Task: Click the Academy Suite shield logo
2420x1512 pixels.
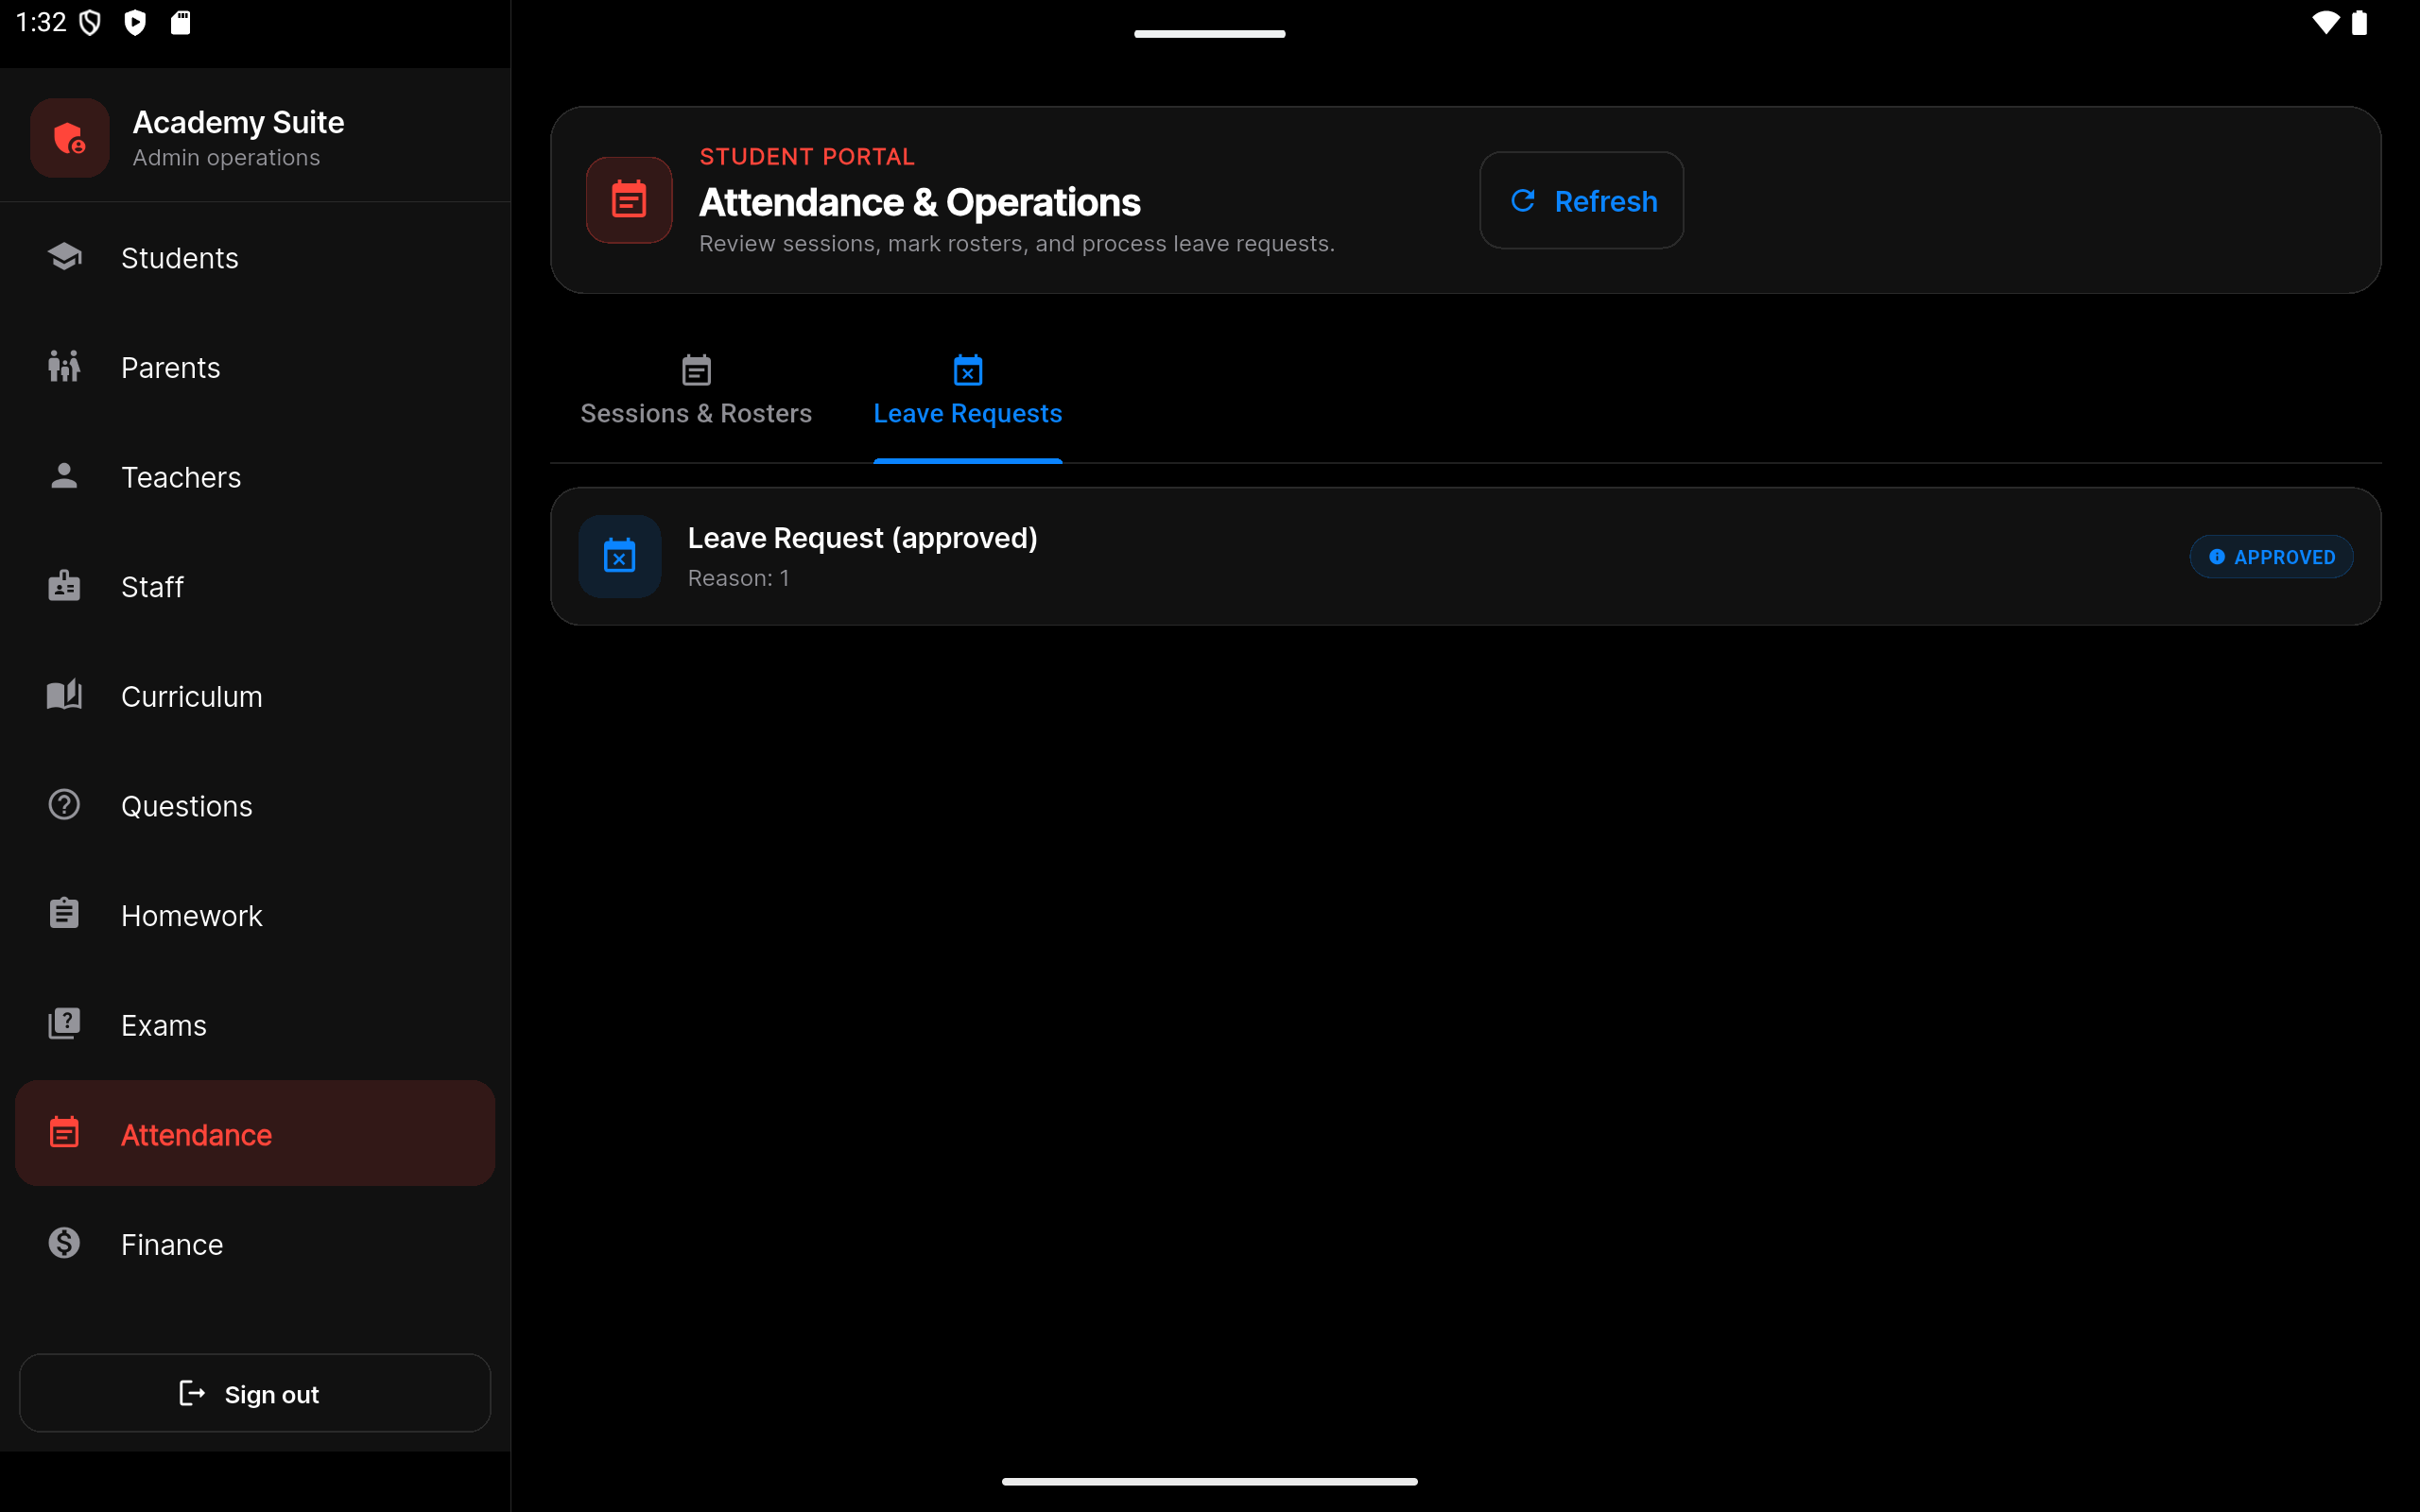Action: coord(69,138)
